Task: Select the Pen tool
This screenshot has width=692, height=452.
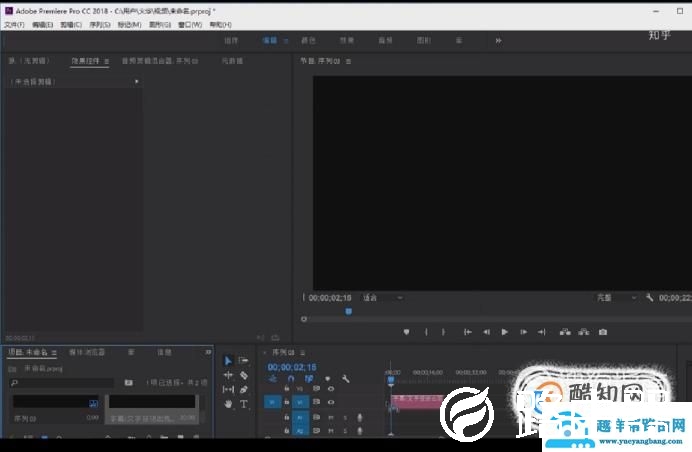Action: click(243, 389)
